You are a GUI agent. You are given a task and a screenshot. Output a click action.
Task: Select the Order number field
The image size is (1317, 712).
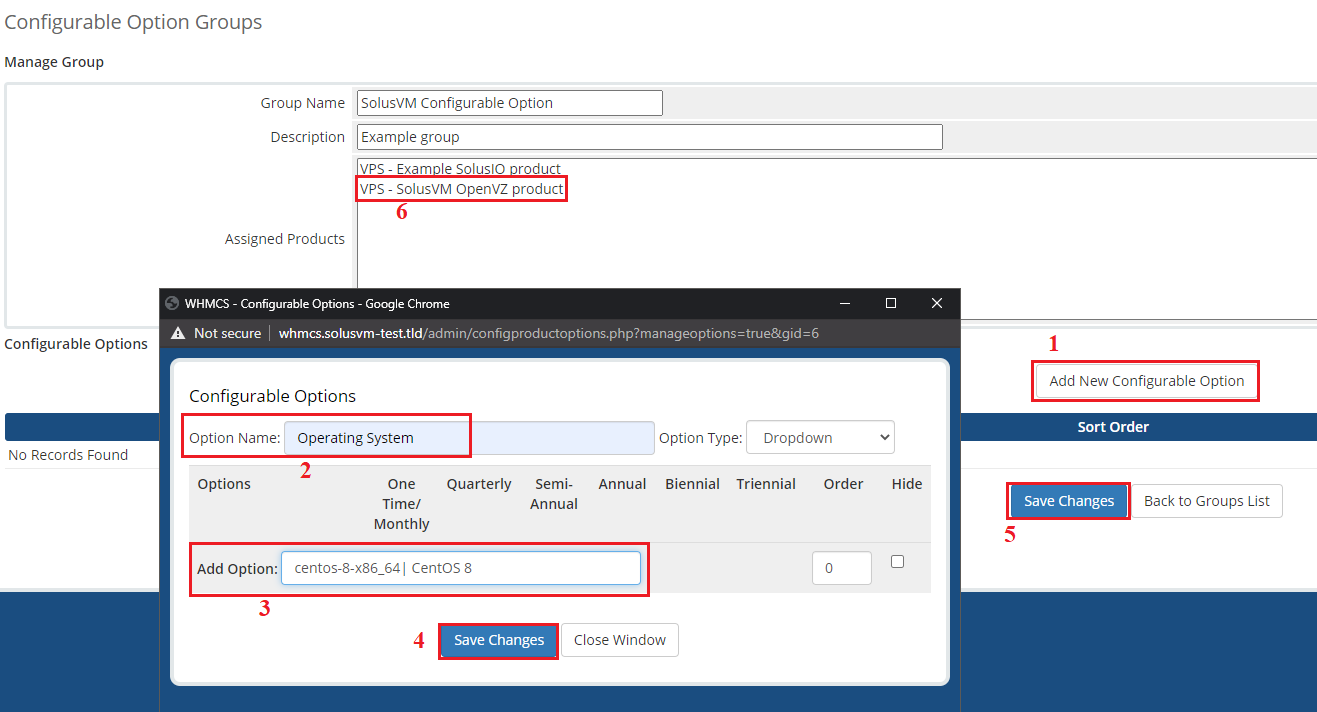coord(841,568)
